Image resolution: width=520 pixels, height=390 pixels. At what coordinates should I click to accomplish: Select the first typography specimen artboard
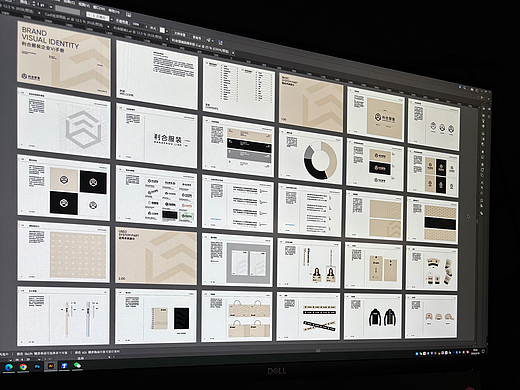pos(238,204)
